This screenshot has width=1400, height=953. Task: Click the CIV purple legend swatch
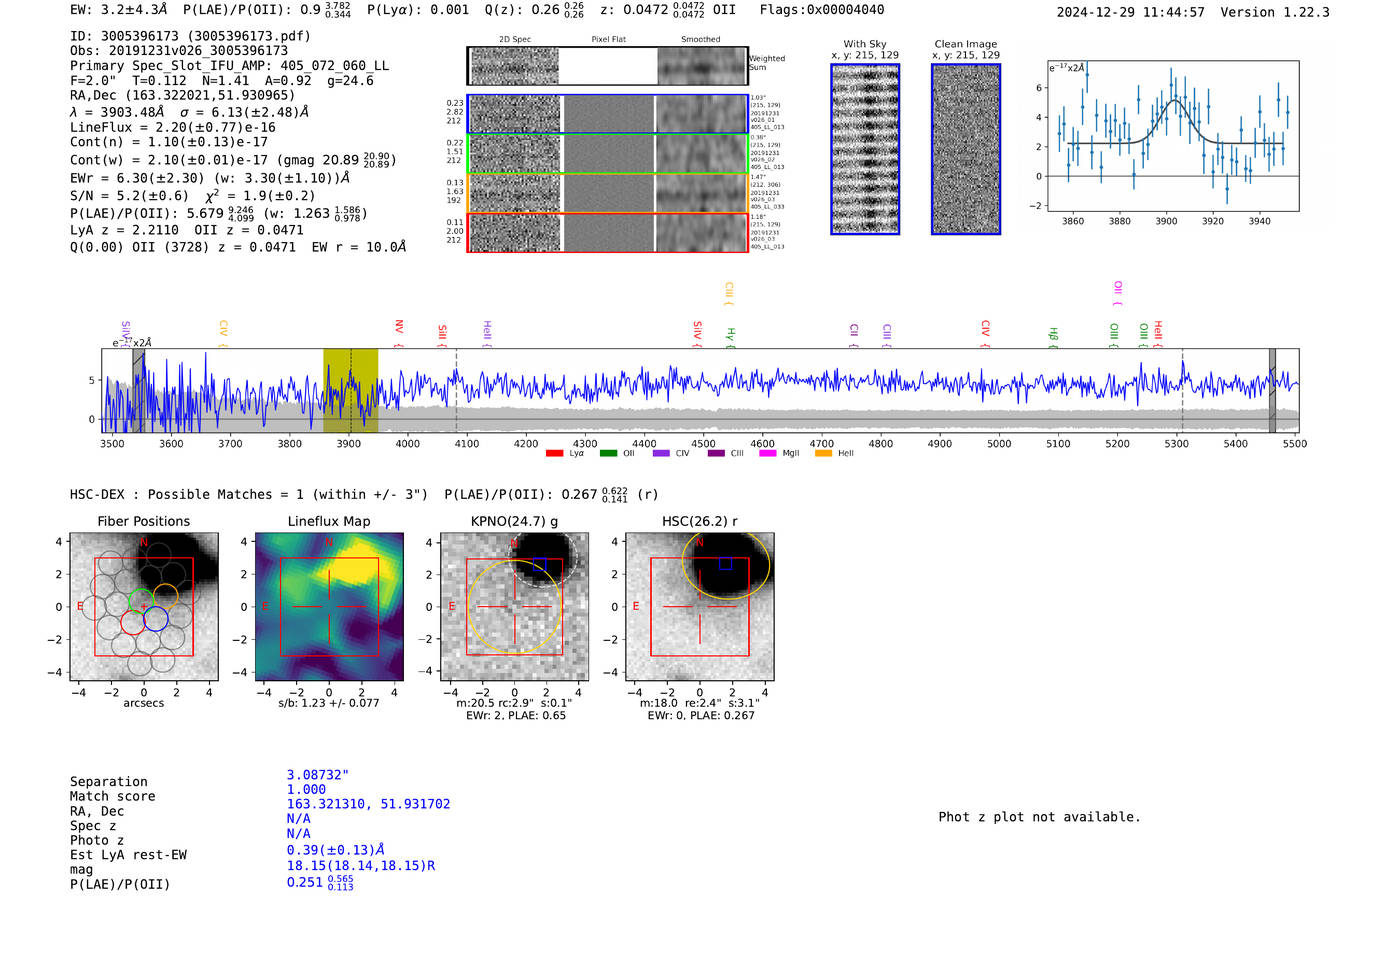click(x=661, y=453)
